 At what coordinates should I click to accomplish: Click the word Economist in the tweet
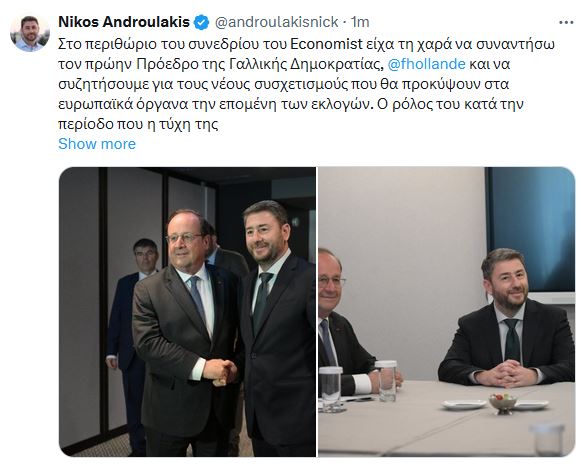[x=326, y=44]
